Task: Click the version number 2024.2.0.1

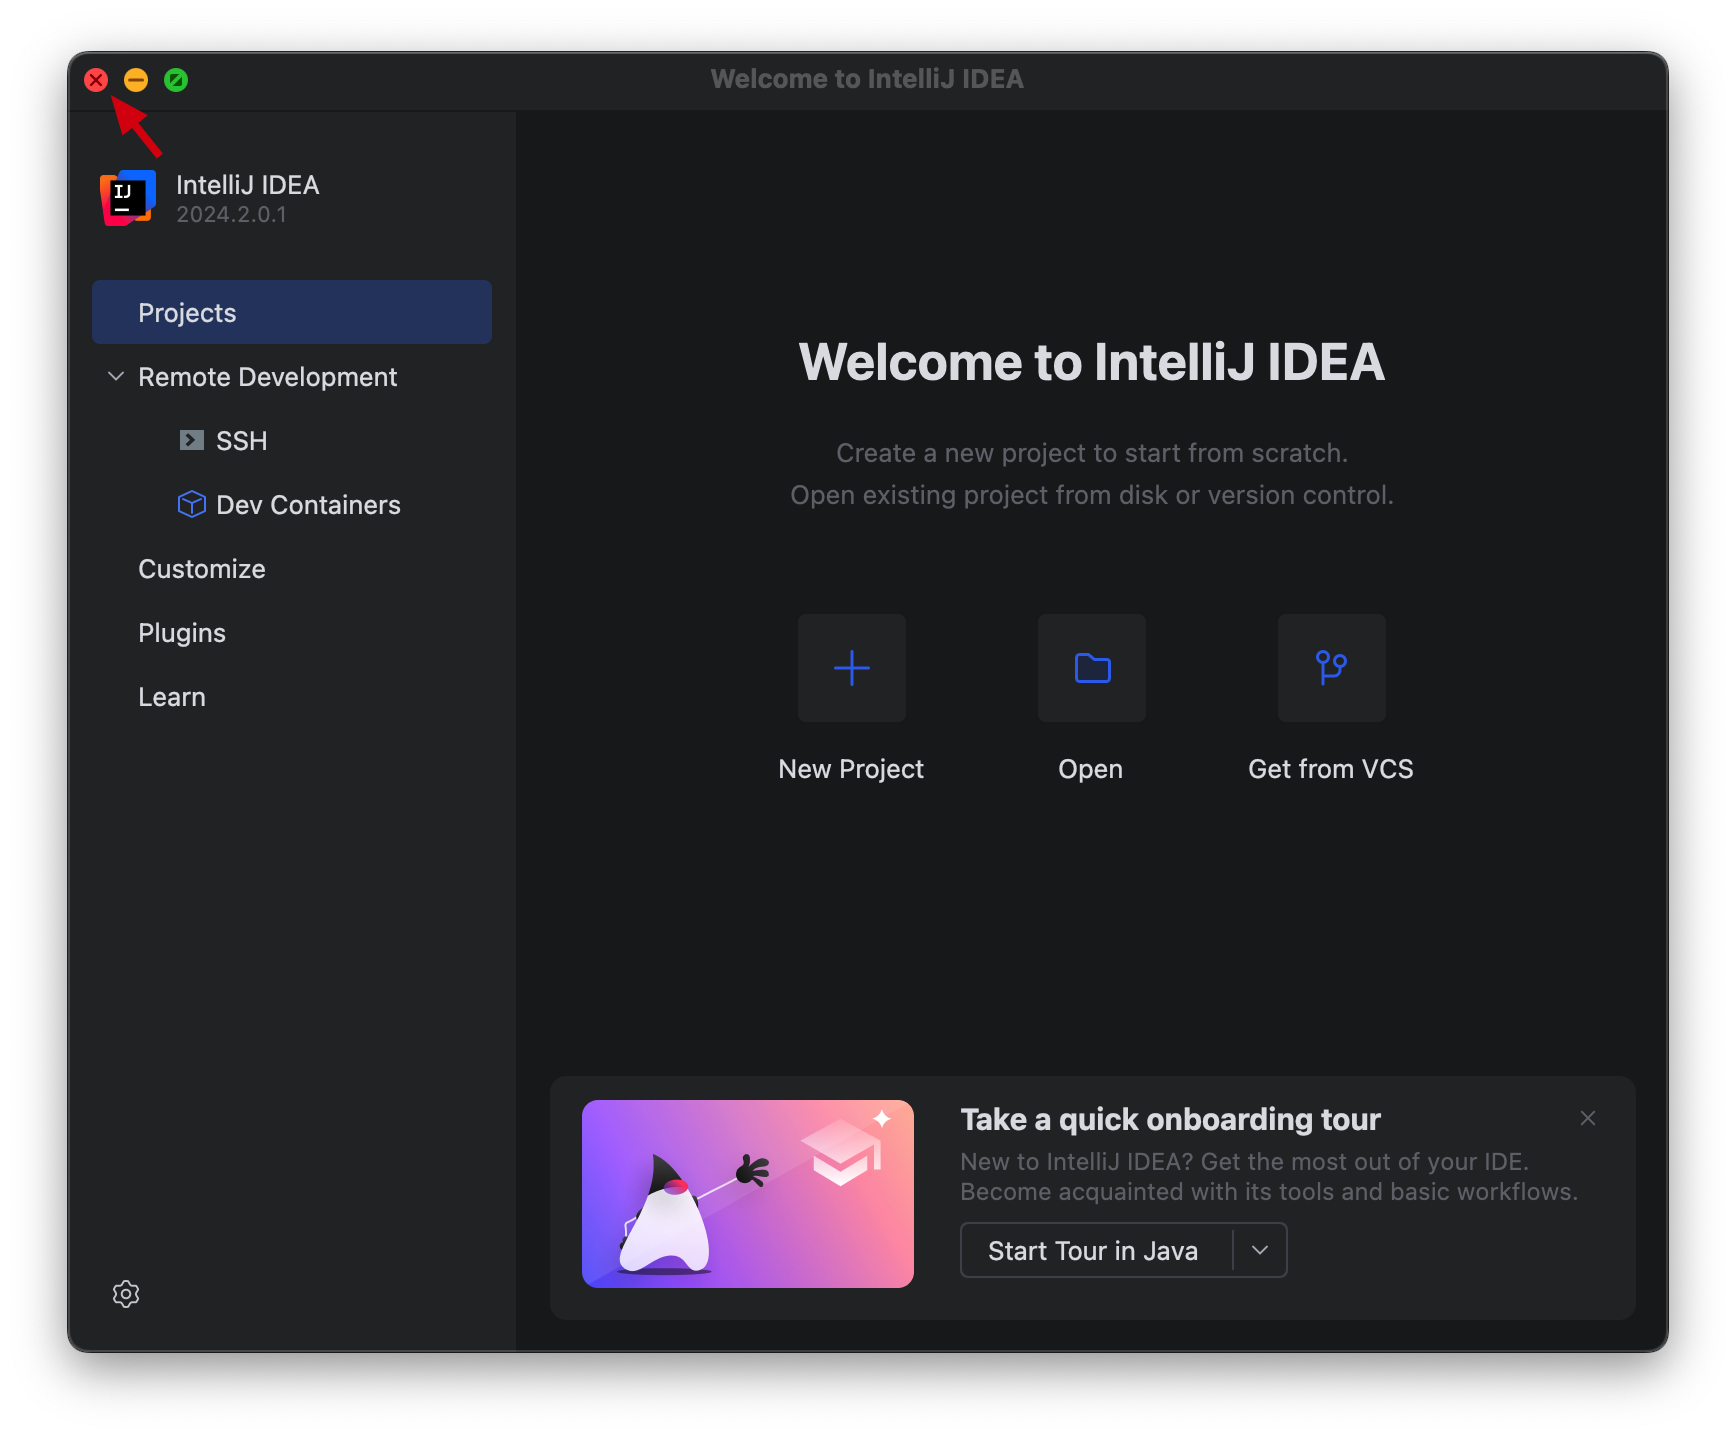Action: [x=232, y=215]
